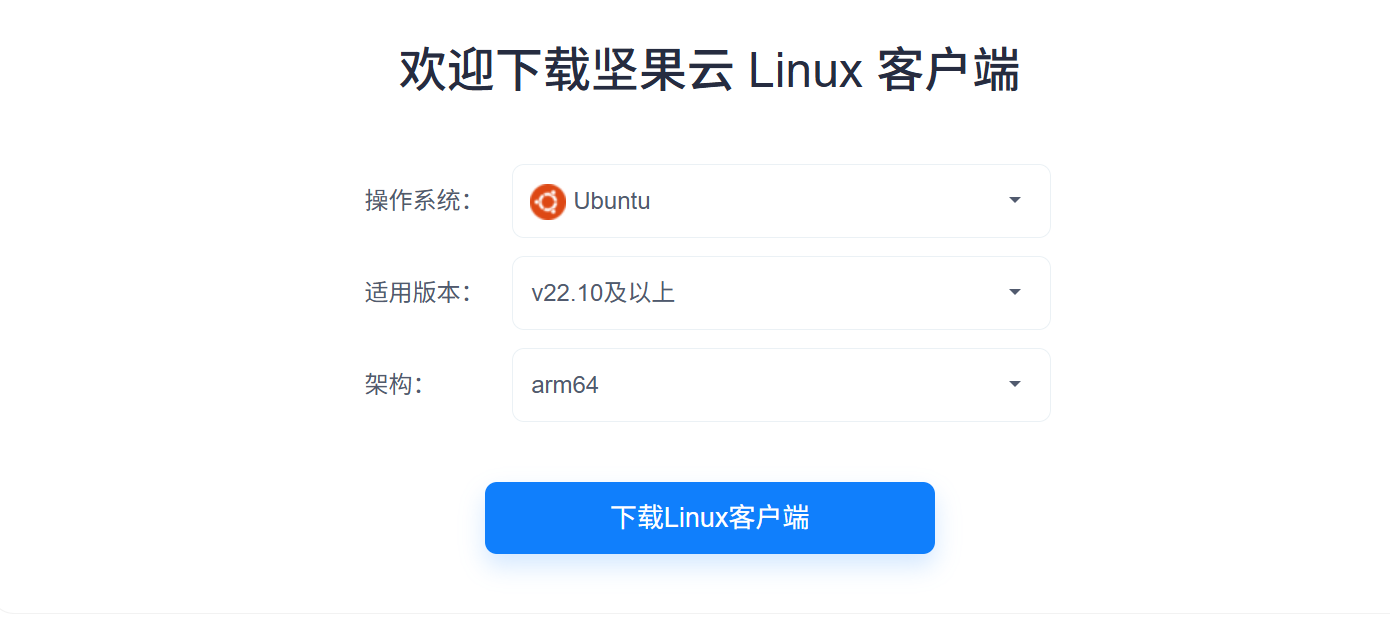
Task: Click the arrow on the version dropdown
Action: point(1014,292)
